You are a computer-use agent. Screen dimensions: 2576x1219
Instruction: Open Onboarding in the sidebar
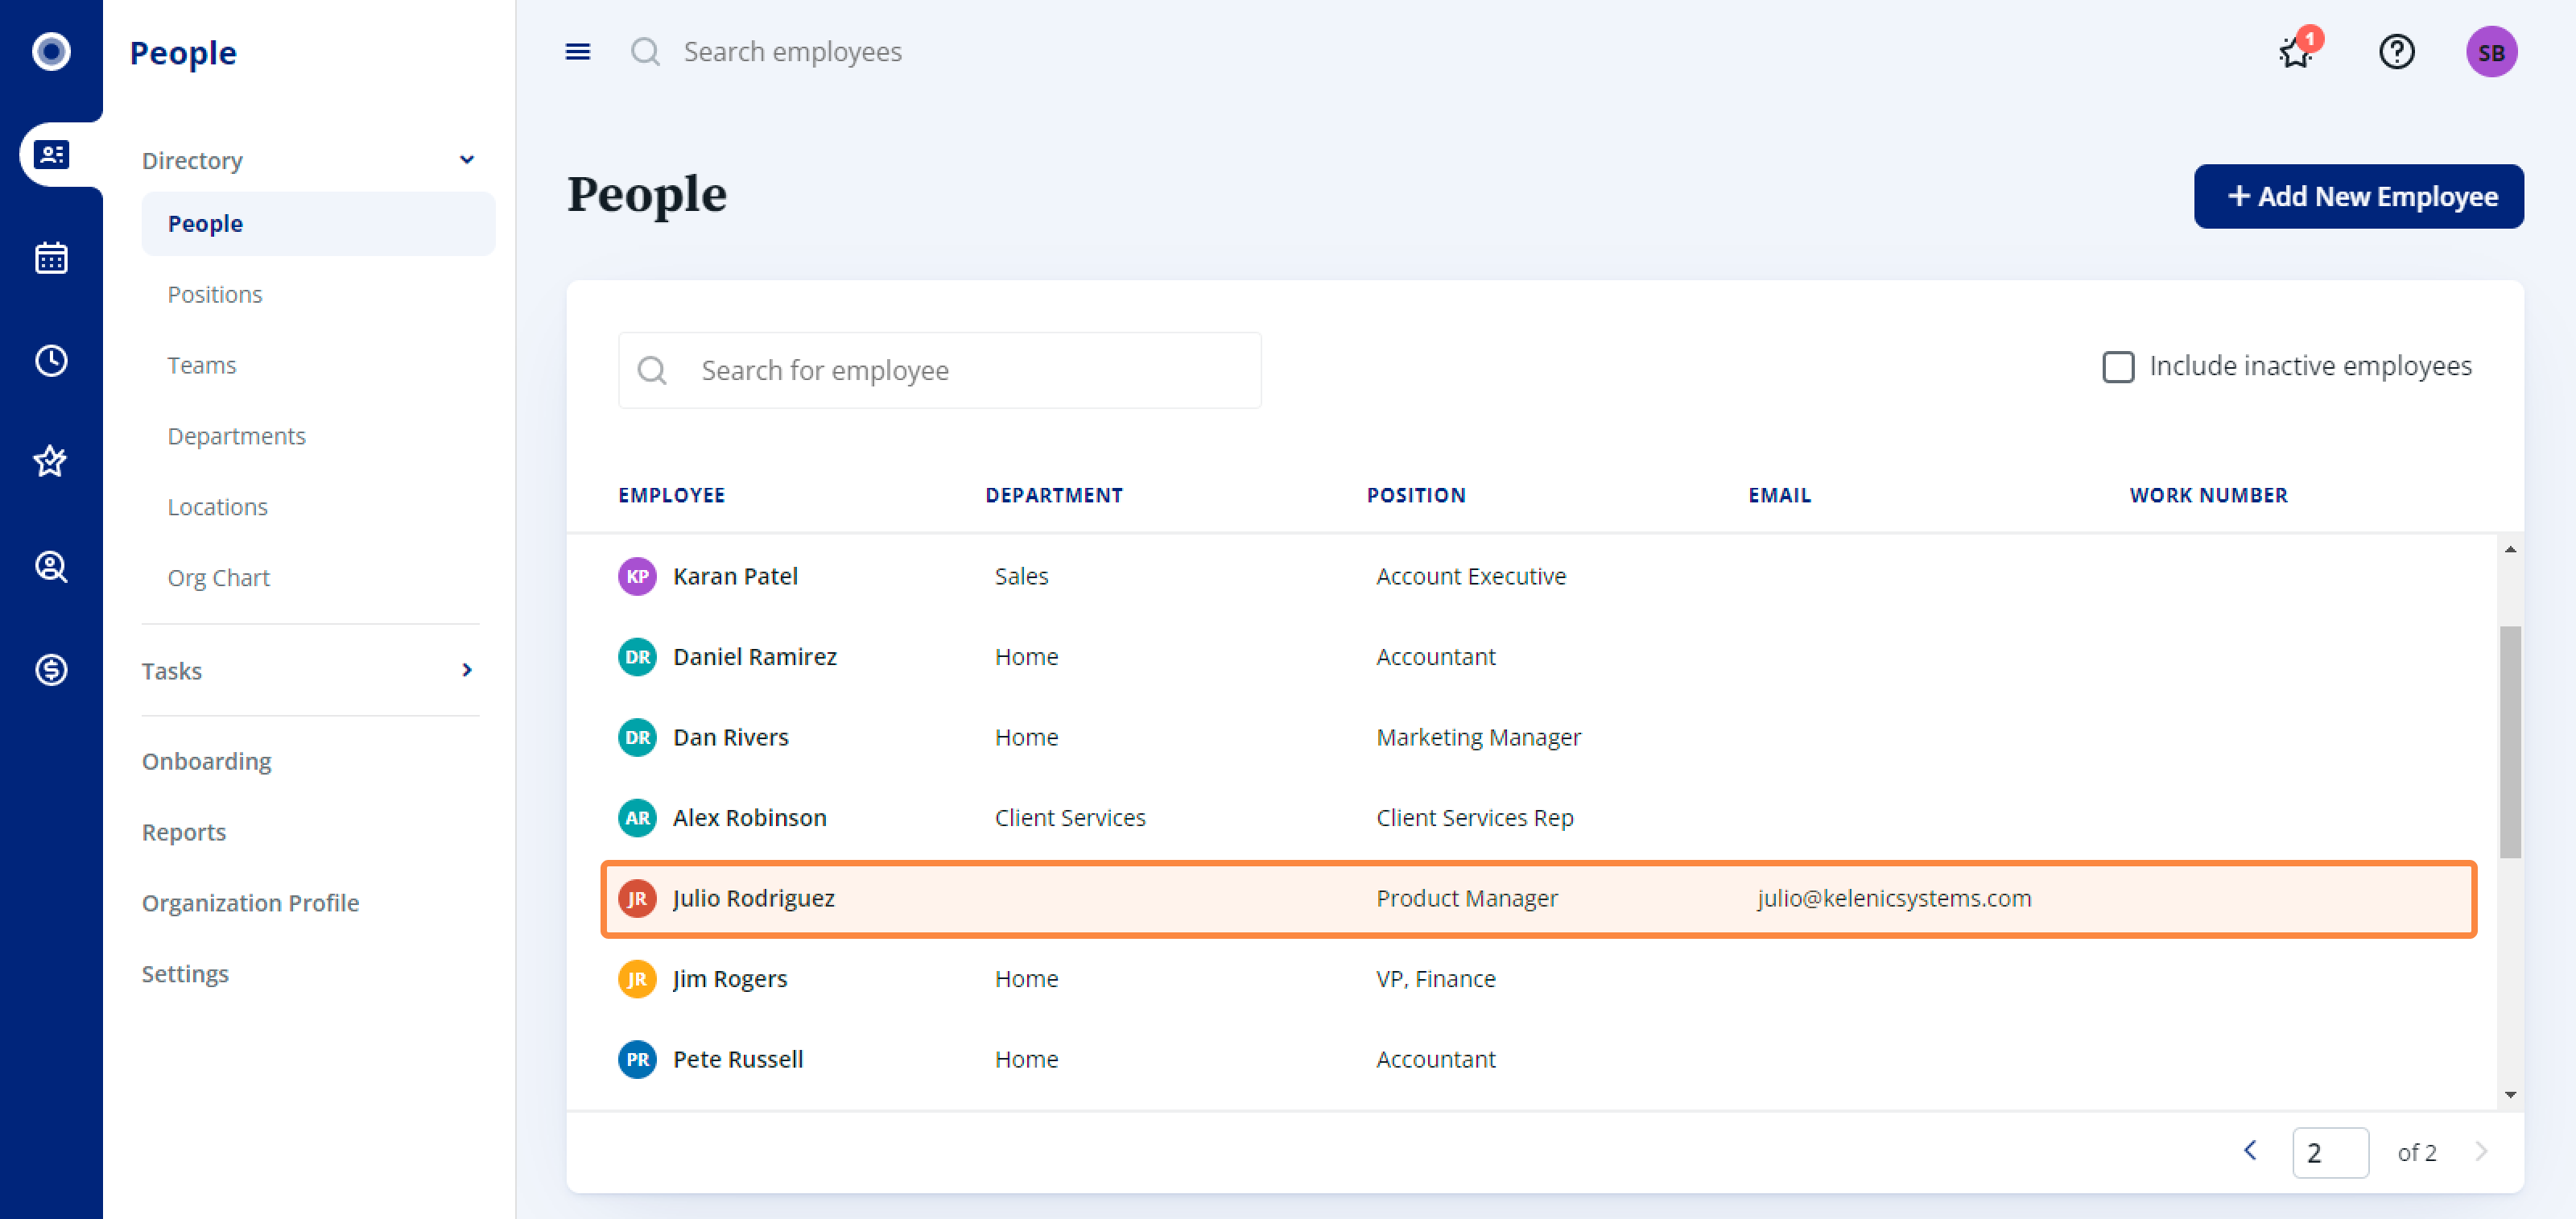(206, 761)
